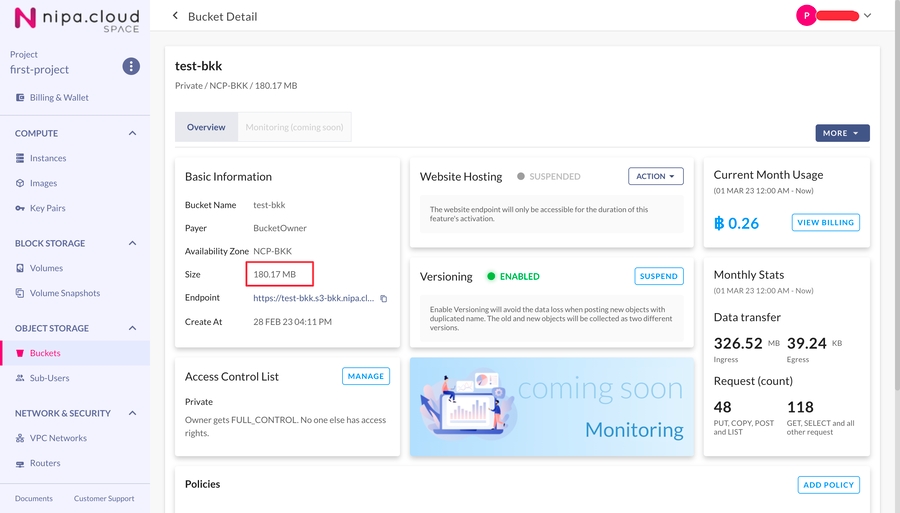
Task: Click MANAGE for Access Control List
Action: coord(365,376)
